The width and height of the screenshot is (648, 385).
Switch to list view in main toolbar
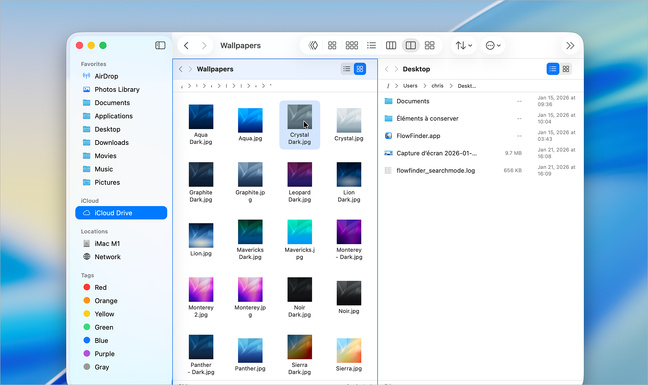tap(372, 45)
